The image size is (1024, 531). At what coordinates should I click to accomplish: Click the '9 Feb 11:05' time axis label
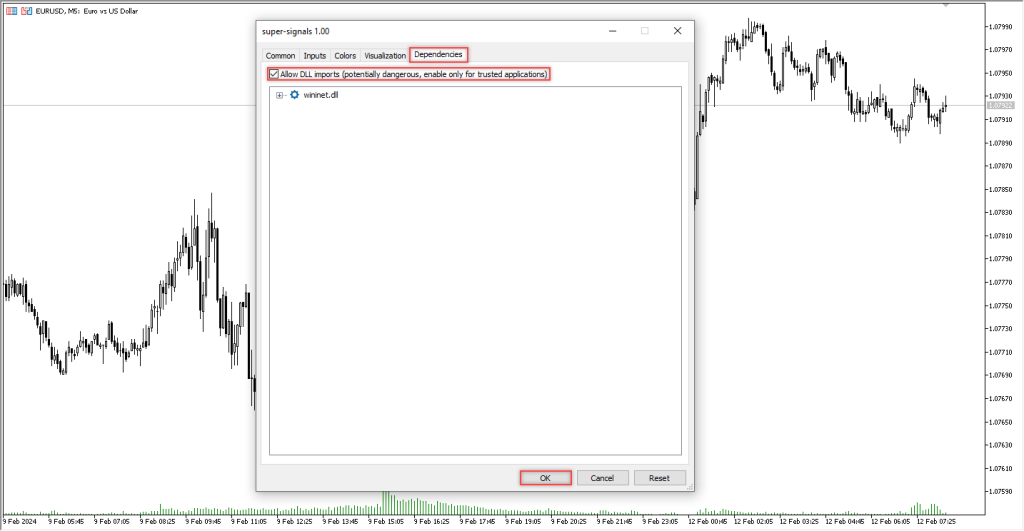pyautogui.click(x=249, y=521)
